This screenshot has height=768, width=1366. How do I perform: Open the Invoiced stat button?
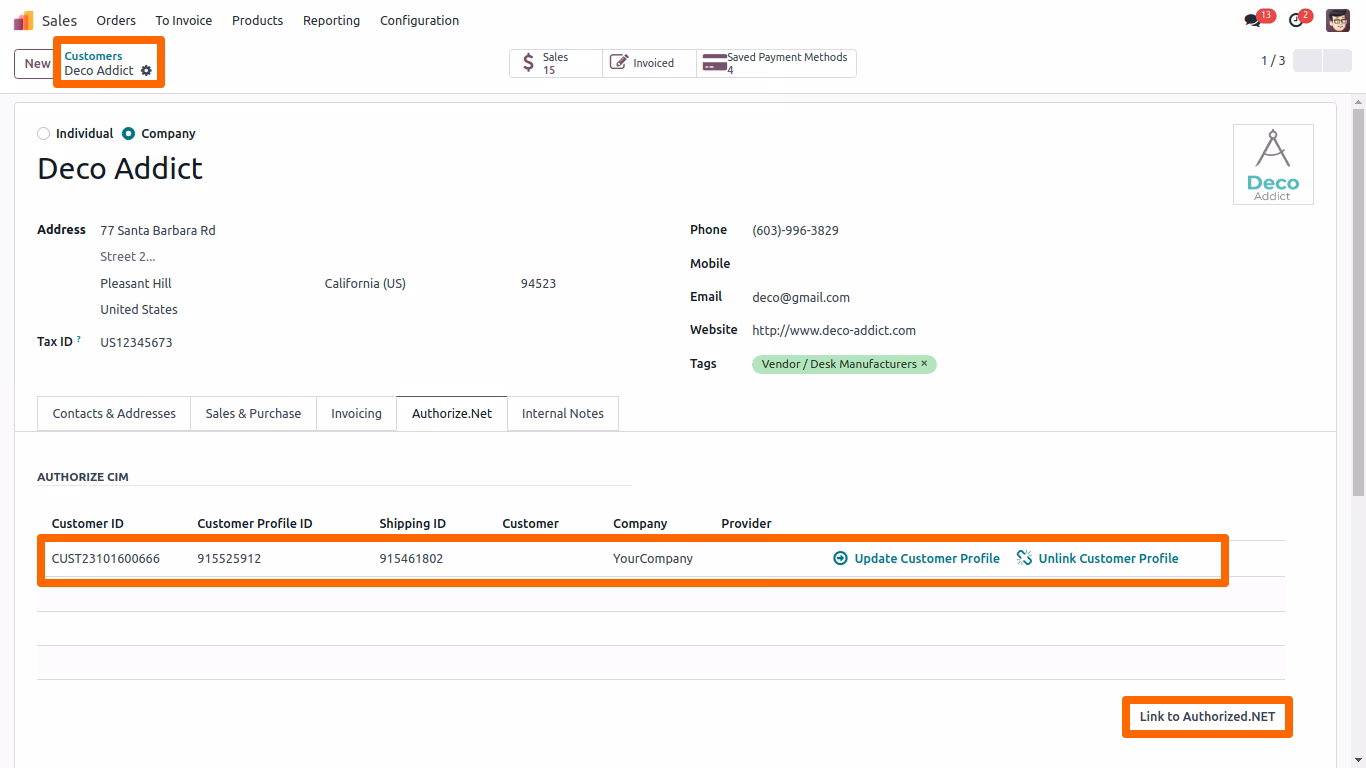[x=649, y=63]
